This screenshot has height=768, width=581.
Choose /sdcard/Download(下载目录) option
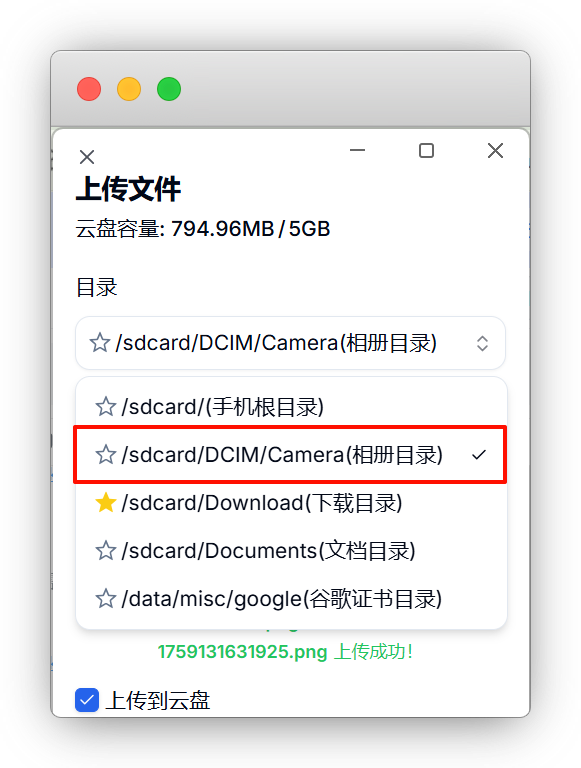290,503
